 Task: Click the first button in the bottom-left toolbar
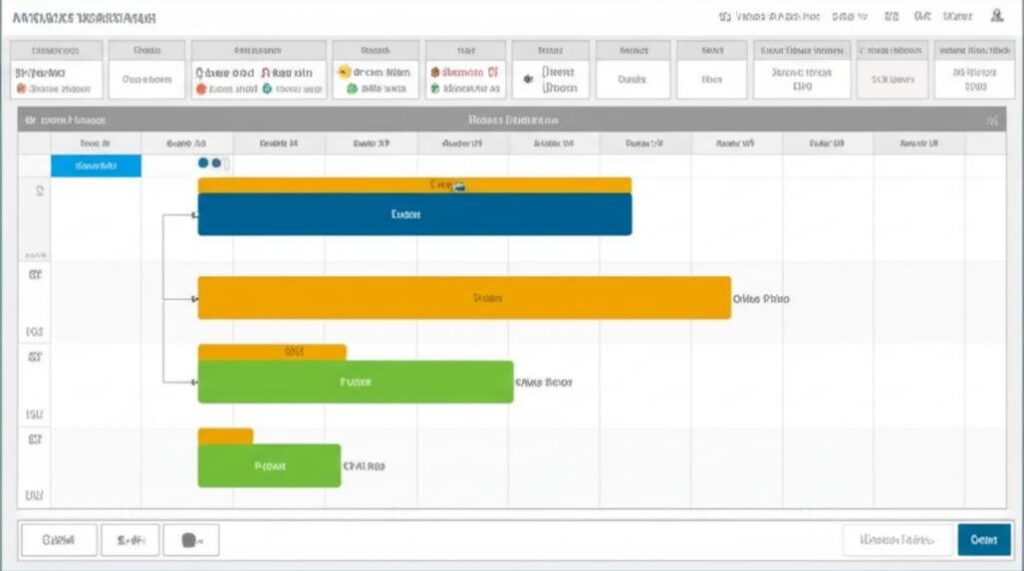point(59,540)
